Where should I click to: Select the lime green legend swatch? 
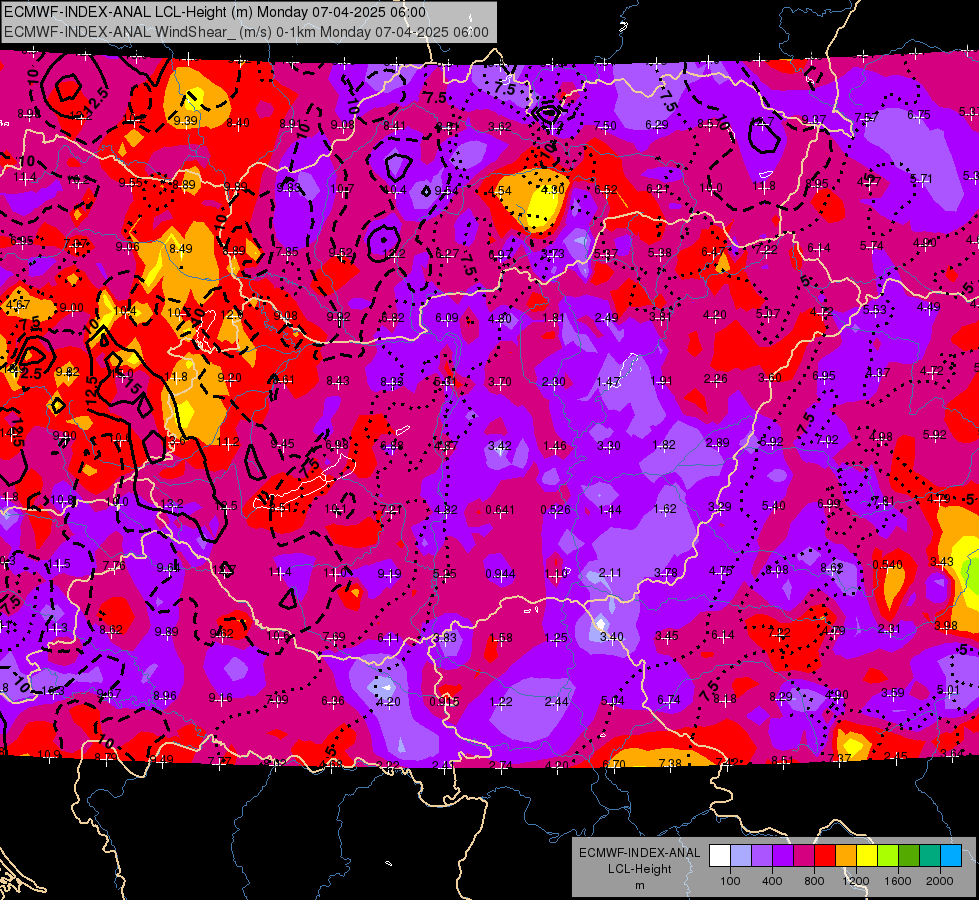[888, 856]
